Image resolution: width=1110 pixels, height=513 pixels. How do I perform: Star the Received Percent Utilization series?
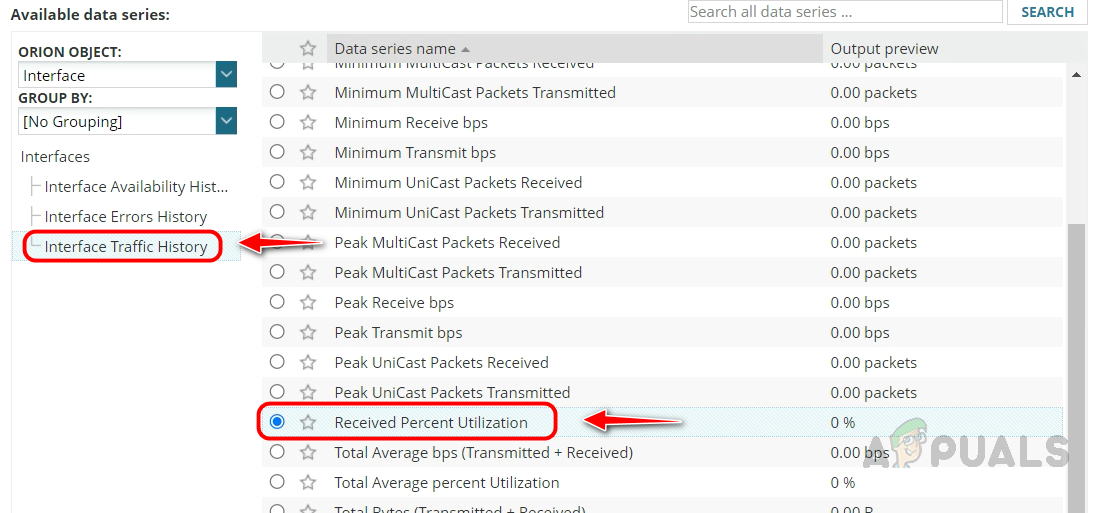(x=308, y=423)
